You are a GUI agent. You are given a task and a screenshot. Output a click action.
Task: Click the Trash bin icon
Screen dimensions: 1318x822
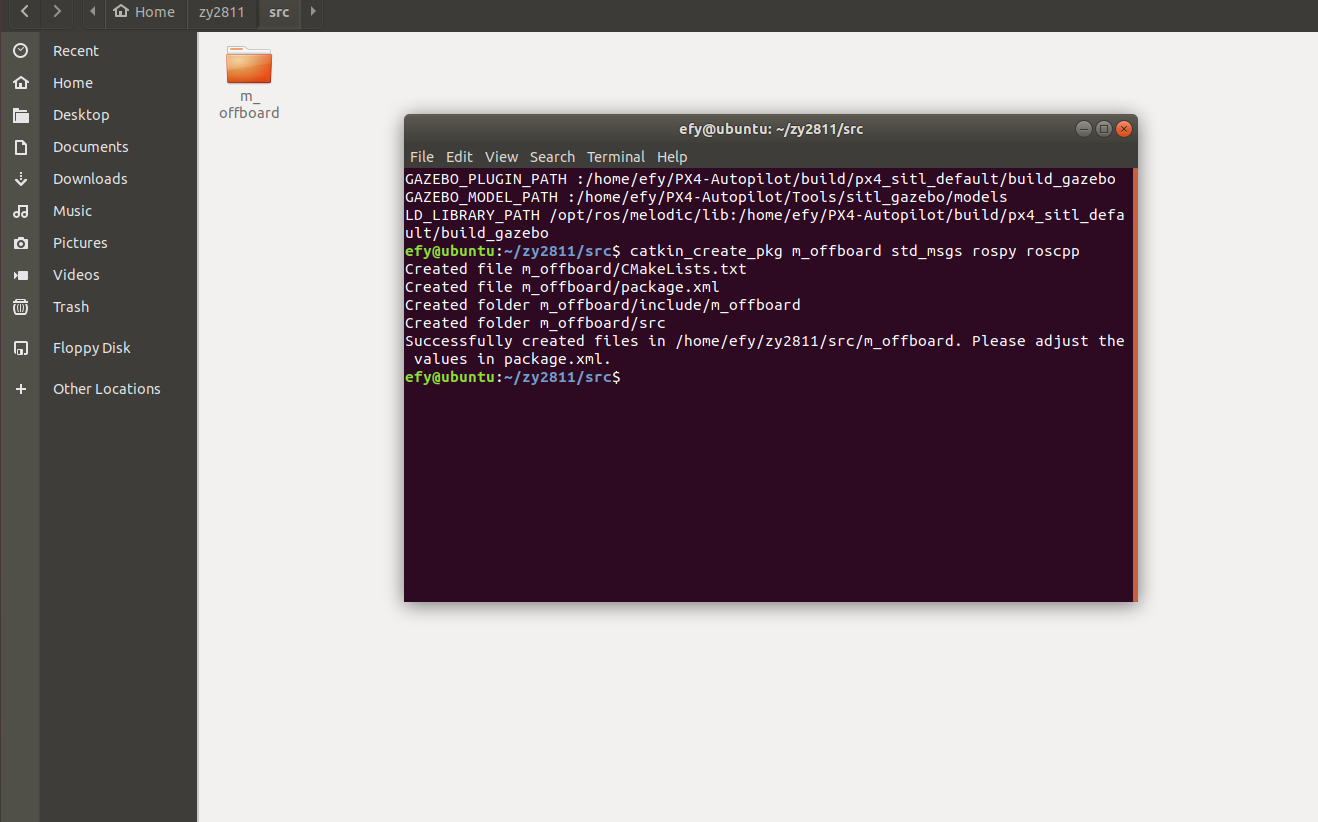[x=20, y=307]
